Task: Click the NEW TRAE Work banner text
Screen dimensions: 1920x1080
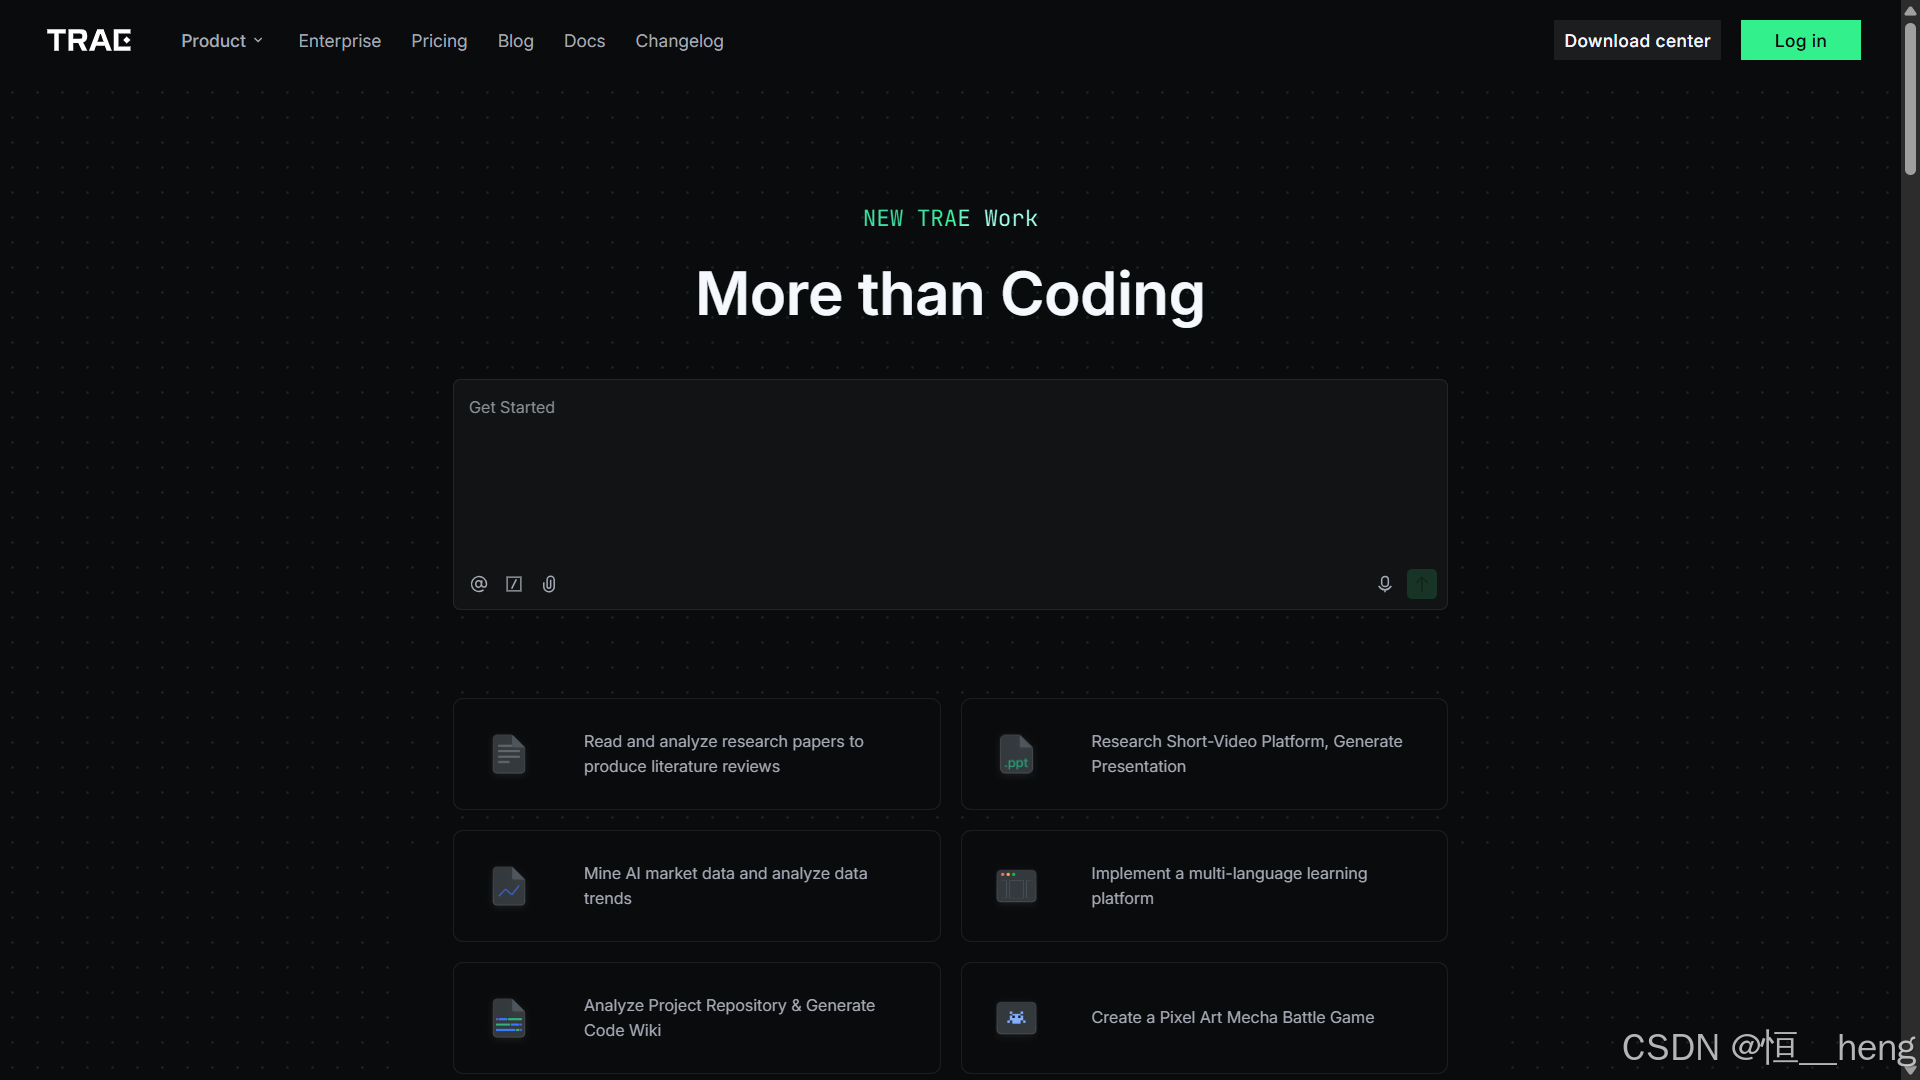Action: pyautogui.click(x=950, y=218)
